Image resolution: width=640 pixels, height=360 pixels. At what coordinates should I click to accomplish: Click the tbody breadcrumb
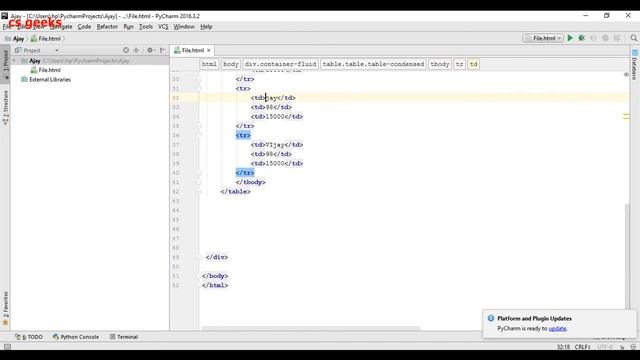[440, 64]
